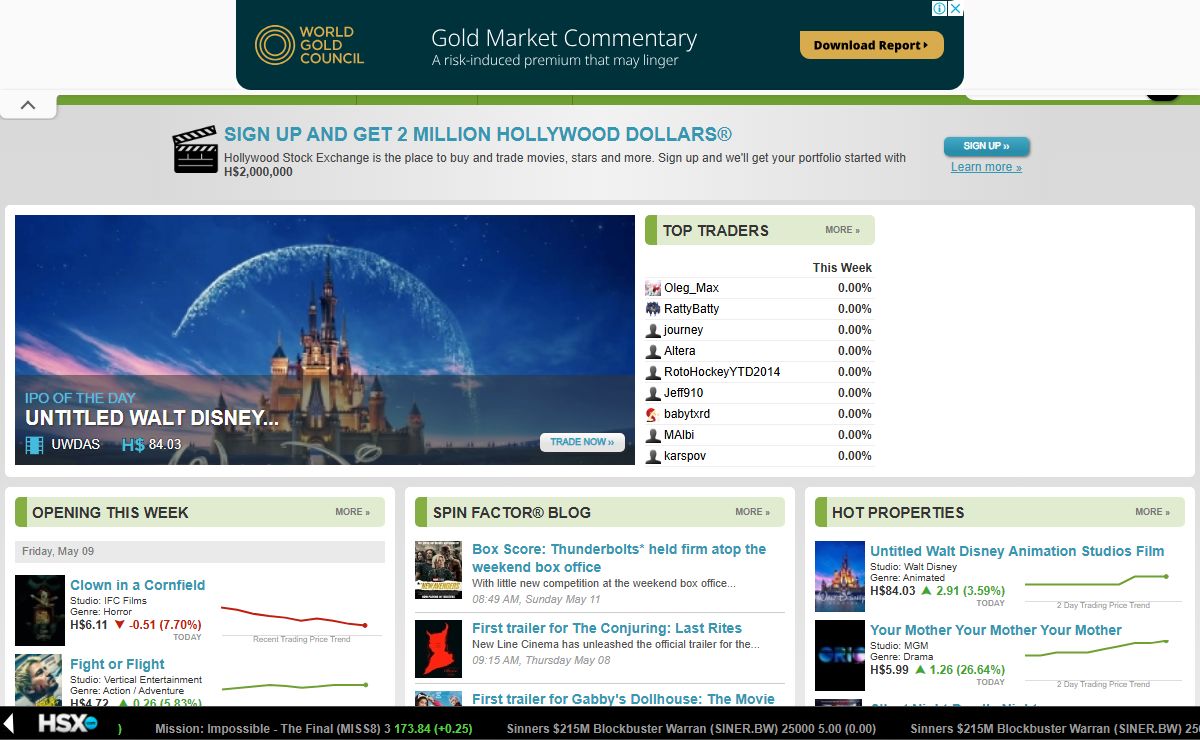Open the UWDAS ticker symbol

(76, 444)
